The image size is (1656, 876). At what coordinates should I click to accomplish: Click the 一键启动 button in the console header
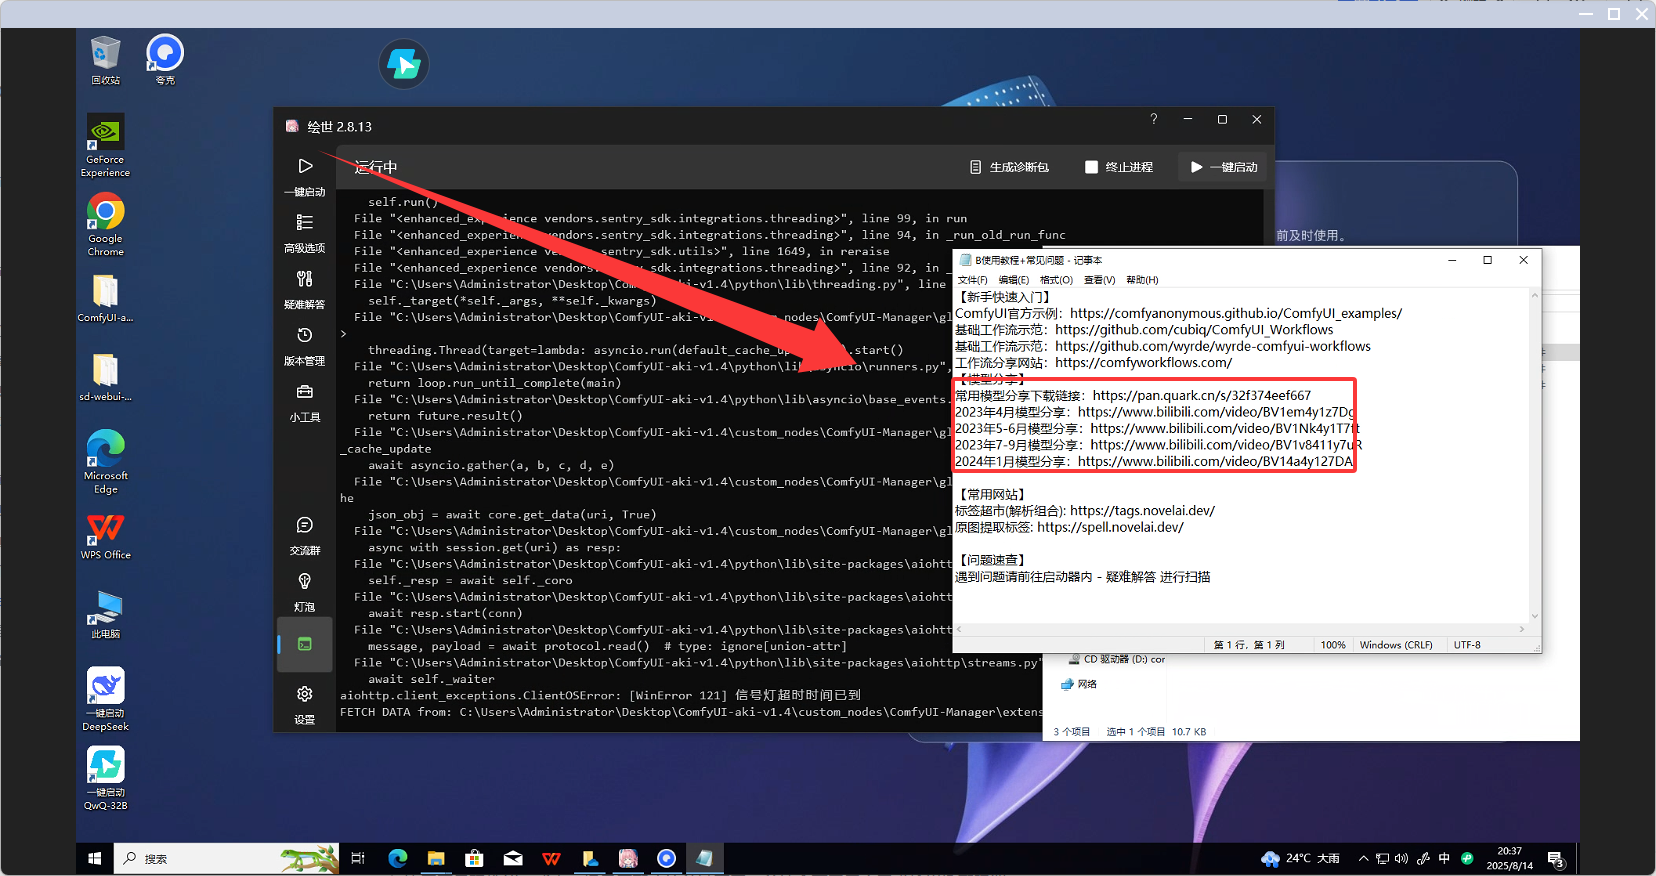[x=1223, y=167]
